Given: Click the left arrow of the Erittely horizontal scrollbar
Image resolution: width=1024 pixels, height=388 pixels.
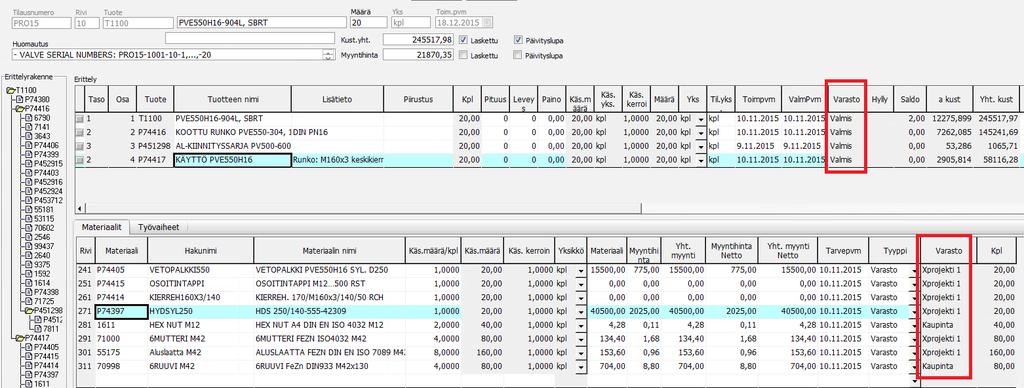Looking at the screenshot, I should (x=80, y=208).
